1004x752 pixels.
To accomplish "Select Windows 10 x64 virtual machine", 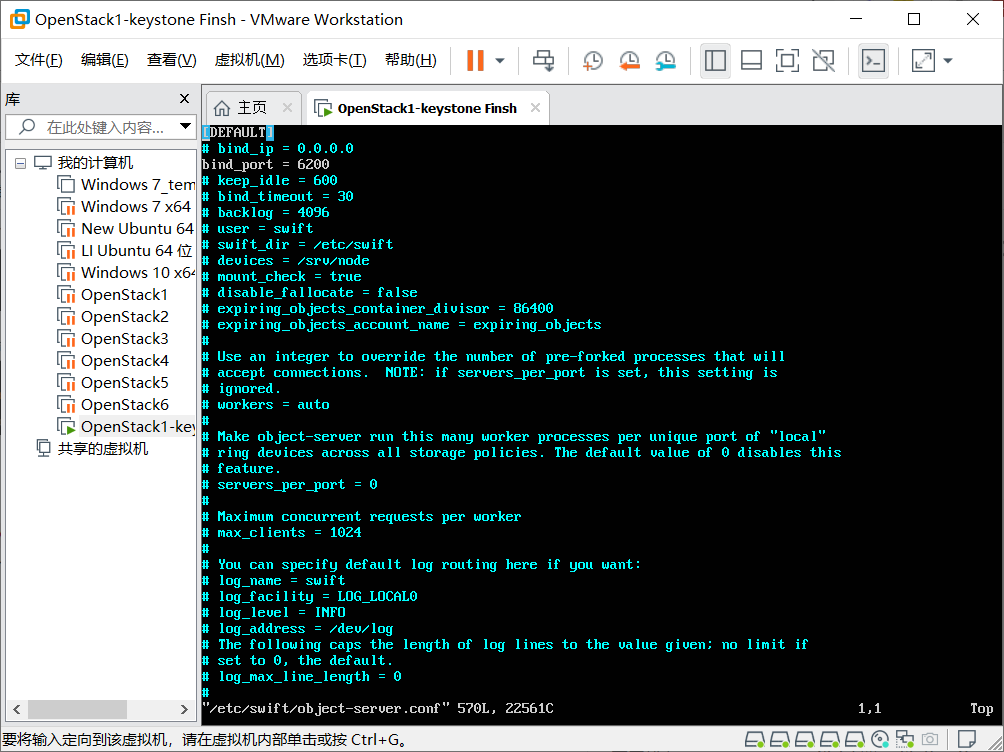I will pos(138,272).
